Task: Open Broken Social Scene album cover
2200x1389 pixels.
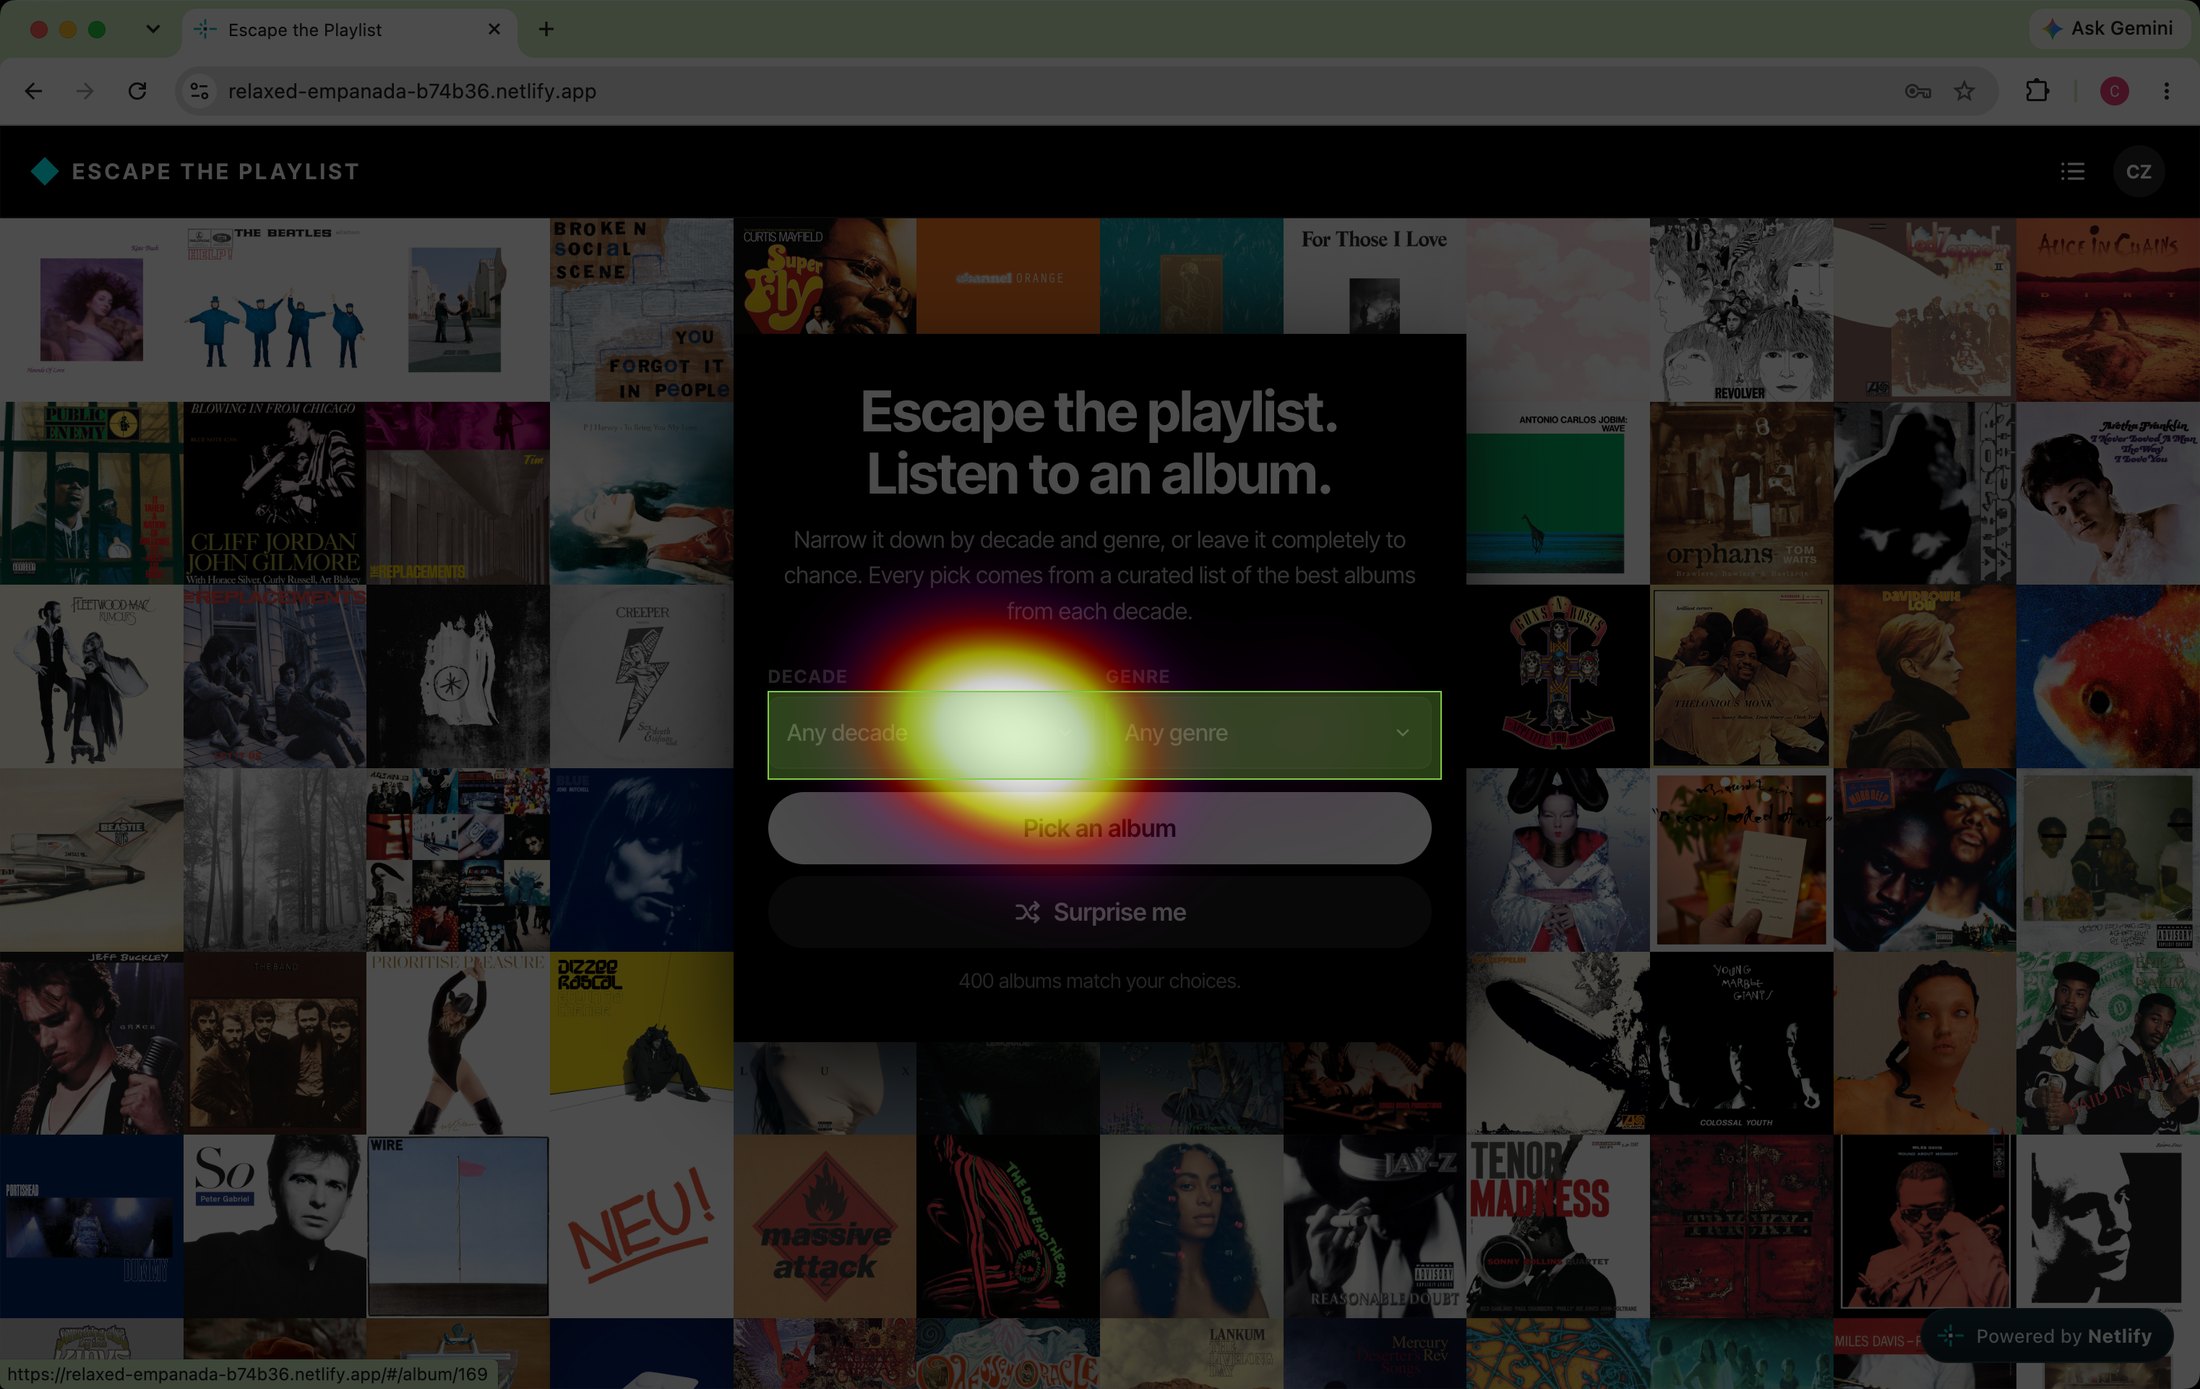Action: point(641,309)
